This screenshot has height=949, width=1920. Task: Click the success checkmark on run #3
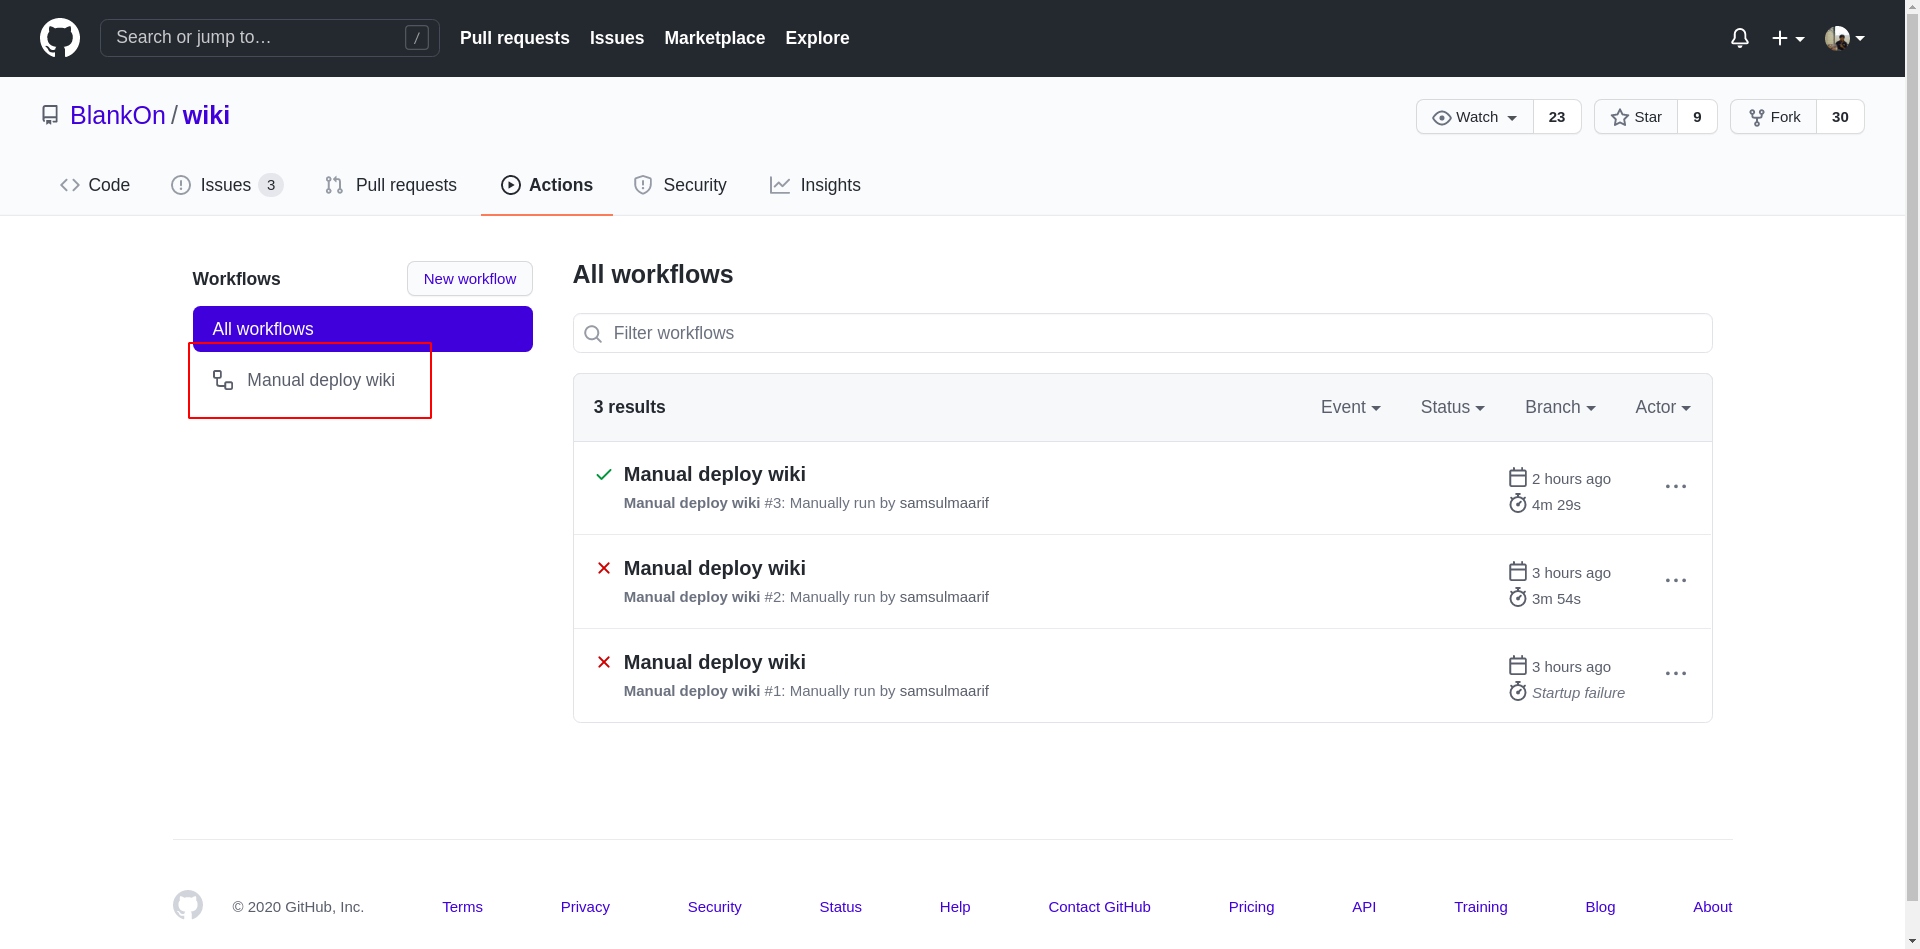click(604, 474)
